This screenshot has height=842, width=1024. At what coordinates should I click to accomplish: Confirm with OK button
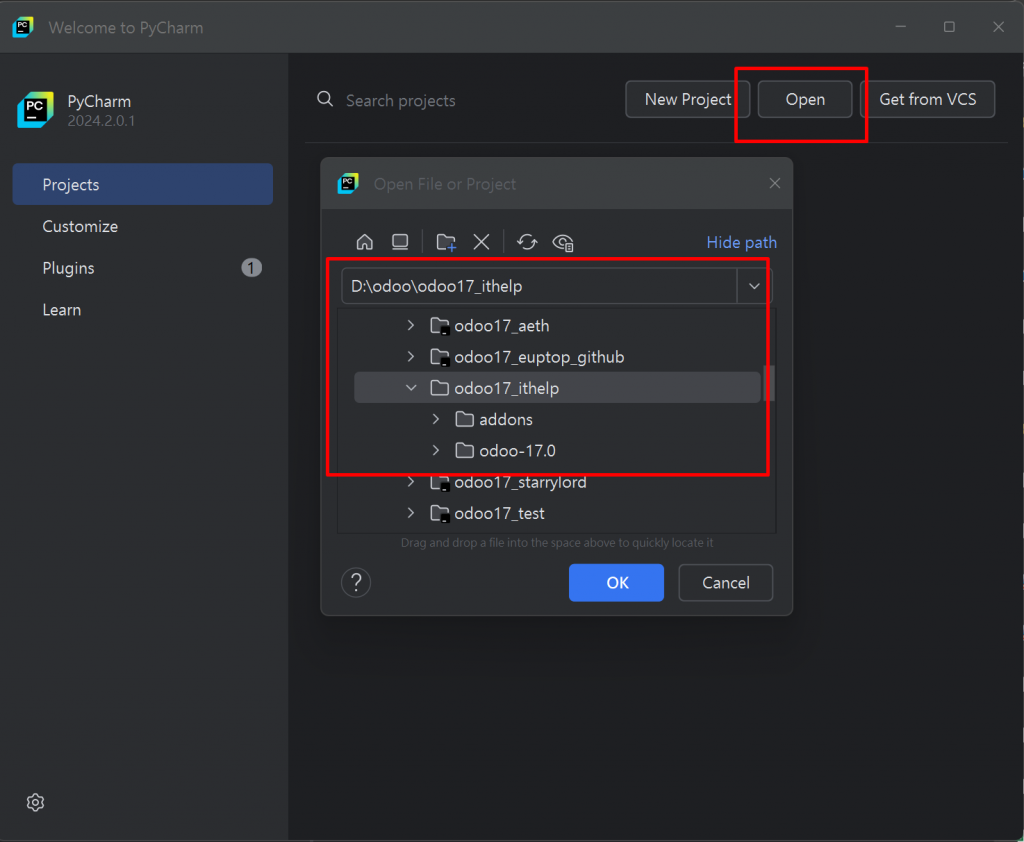(616, 582)
